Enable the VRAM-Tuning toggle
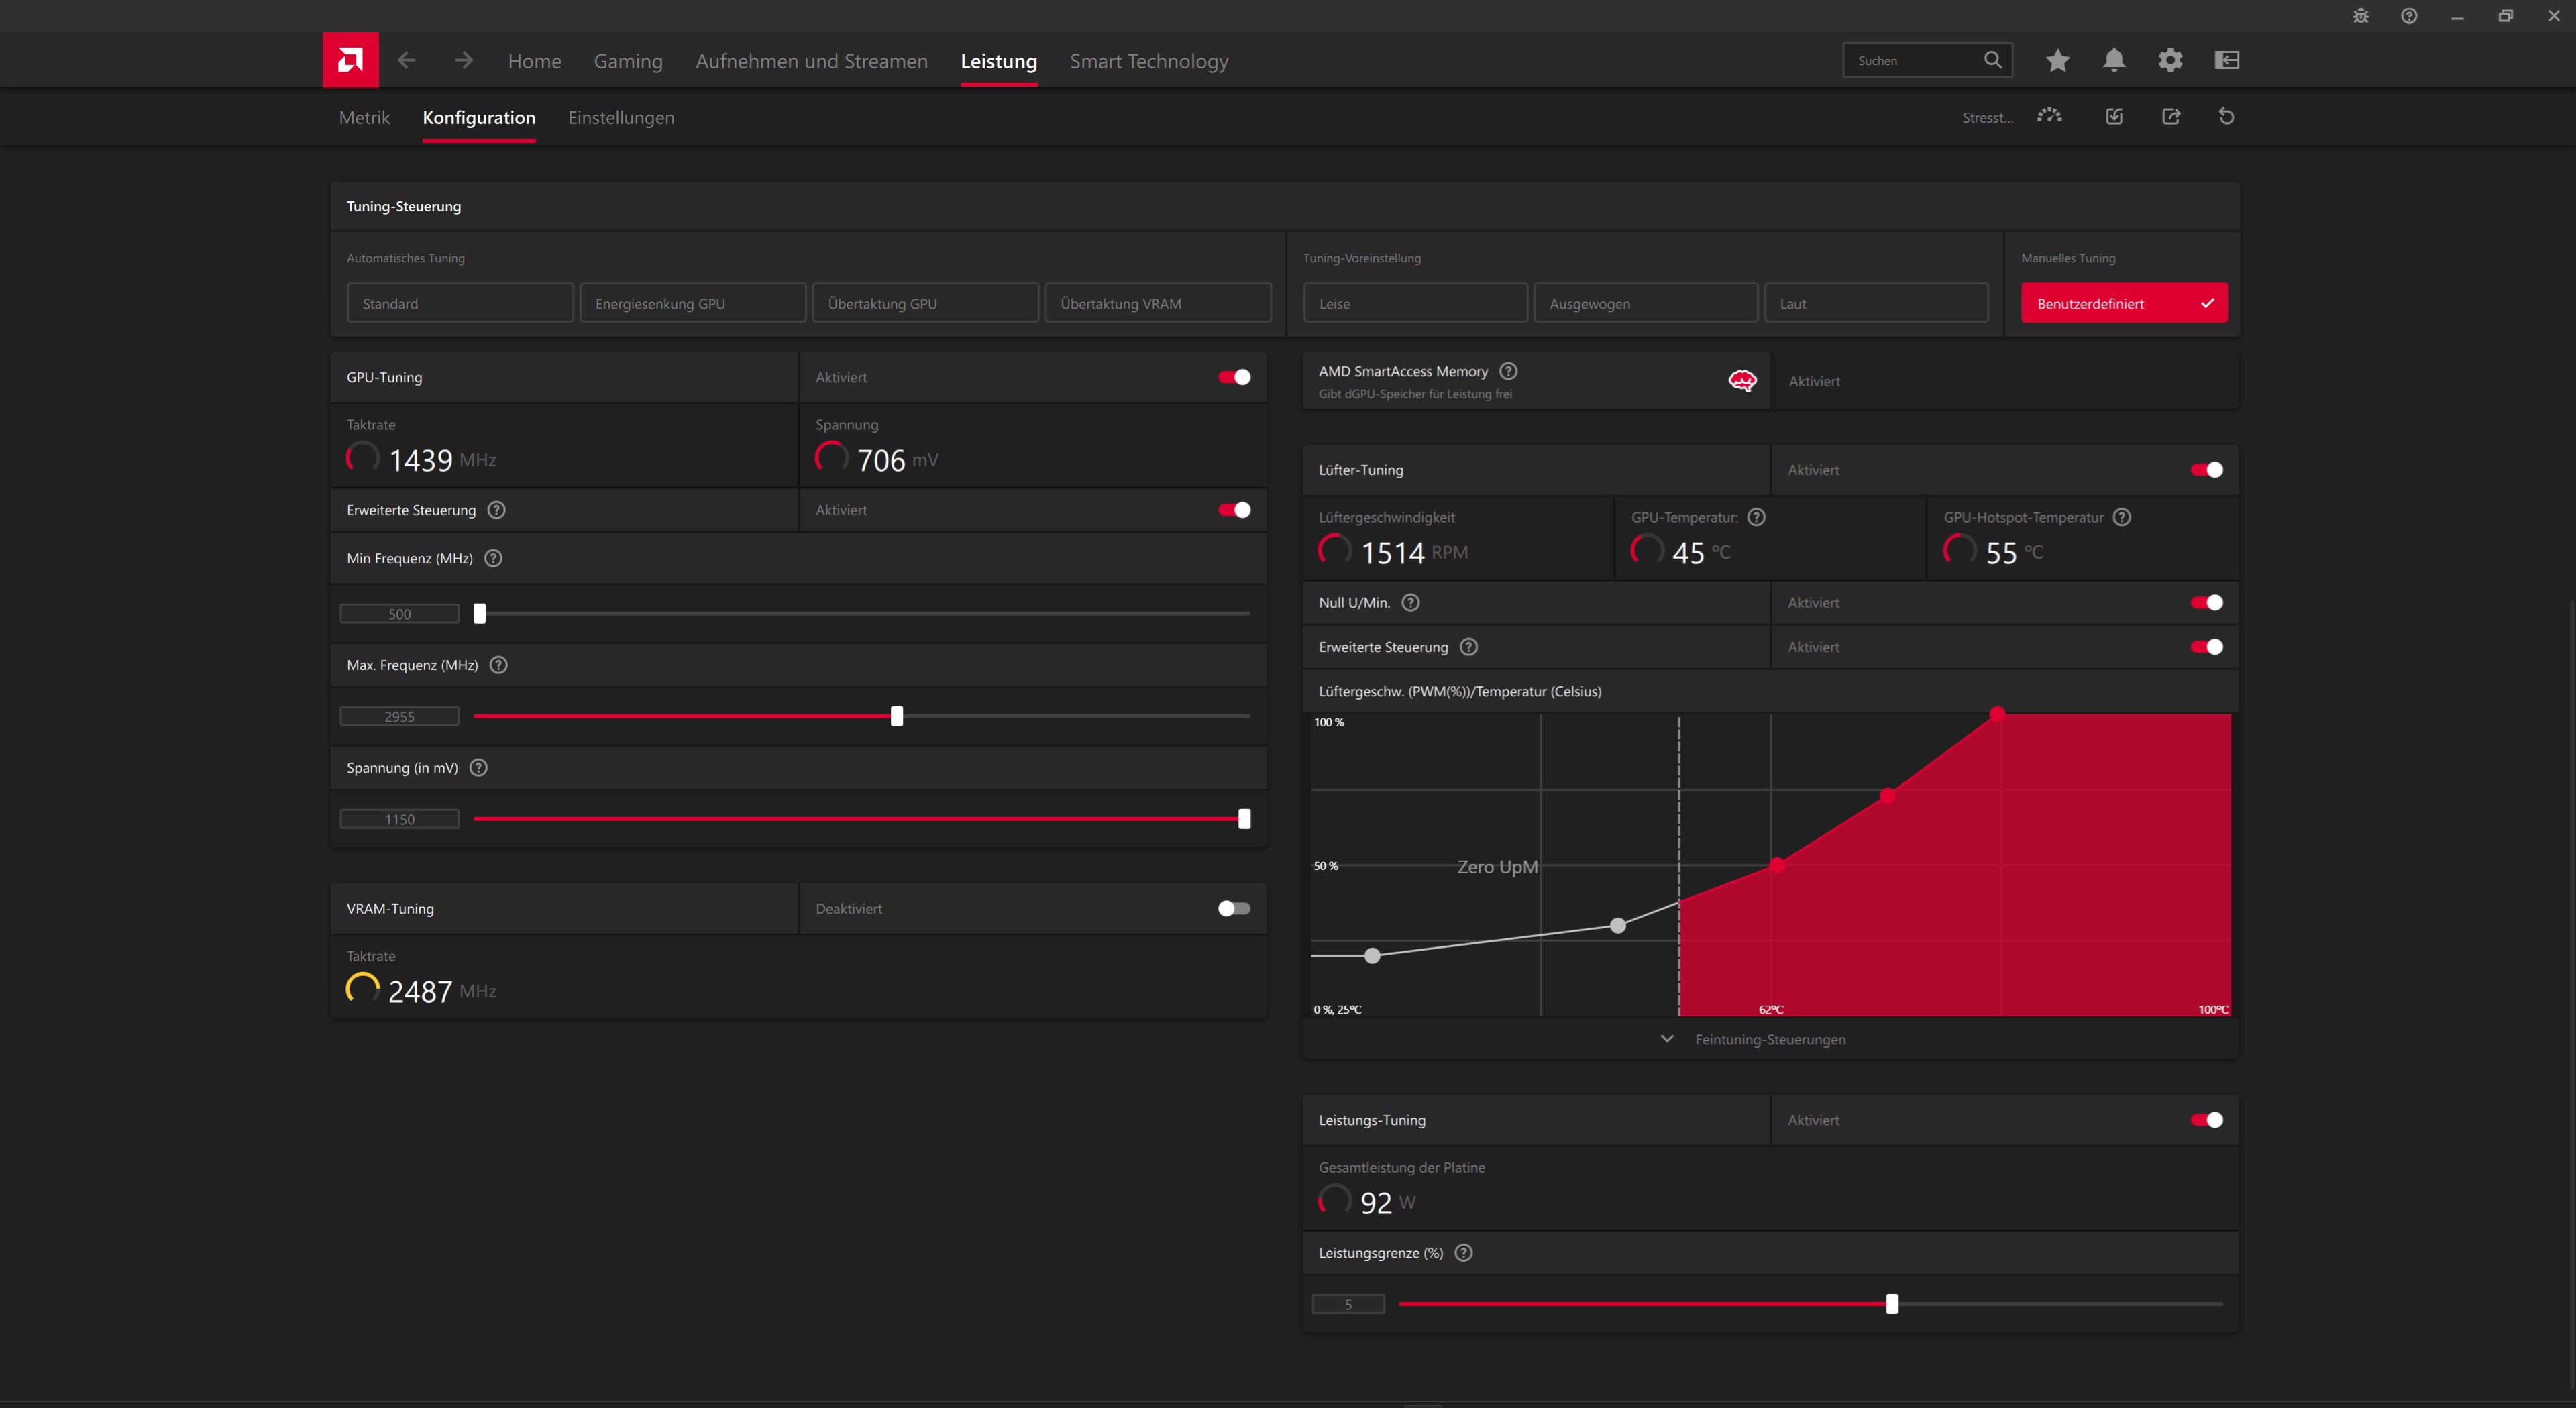This screenshot has width=2576, height=1408. [1234, 908]
